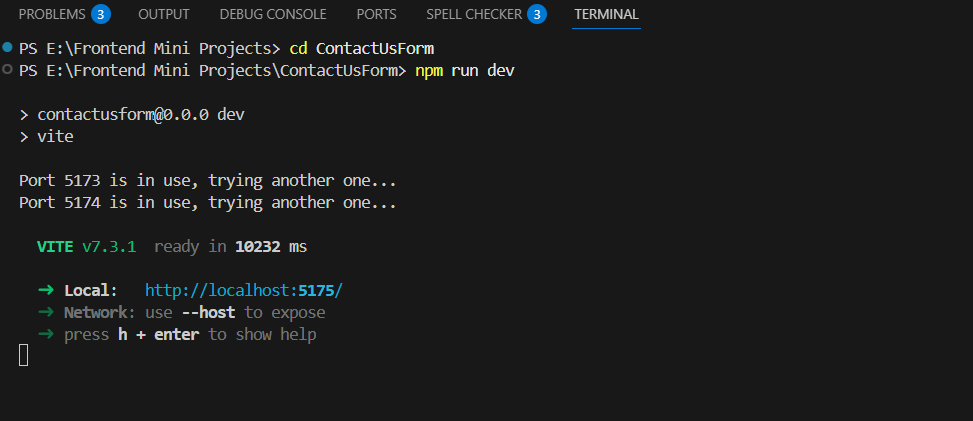Click the green arrow beside Local

[45, 291]
